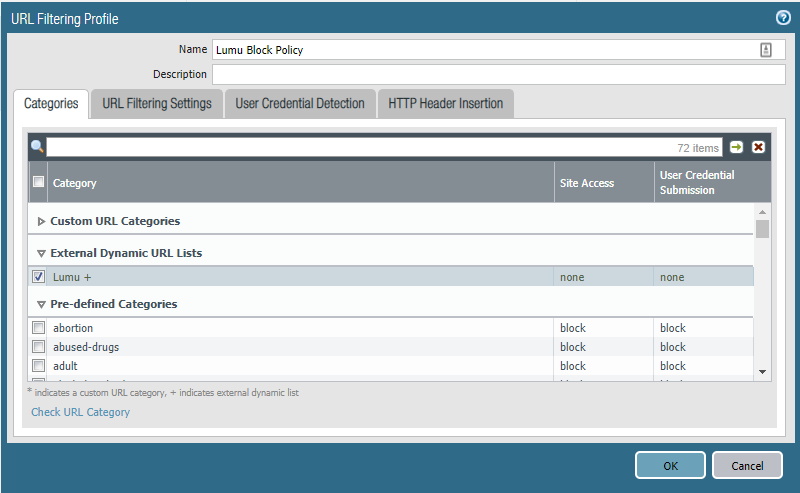Click into the Description field
Screen dimensions: 800x493
[x=494, y=74]
